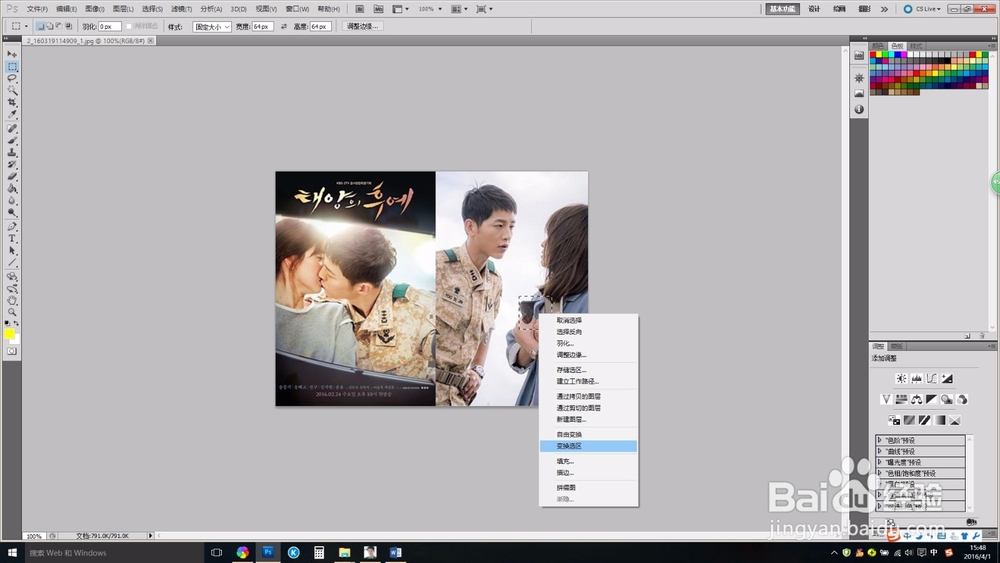Add a Brightness/Contrast adjustment
1000x563 pixels.
pos(901,379)
